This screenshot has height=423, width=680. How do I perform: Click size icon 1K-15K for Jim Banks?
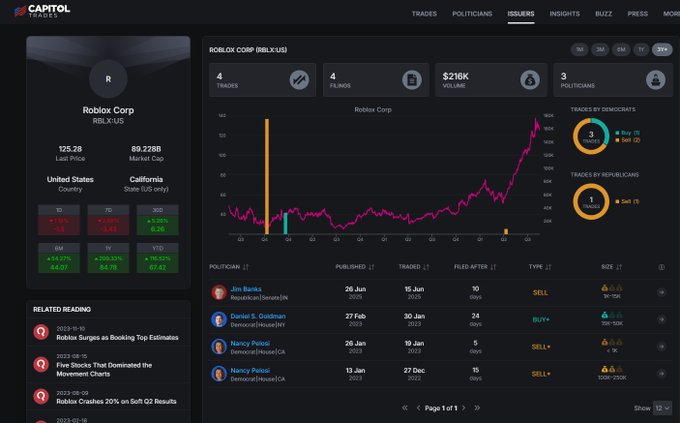(x=611, y=288)
